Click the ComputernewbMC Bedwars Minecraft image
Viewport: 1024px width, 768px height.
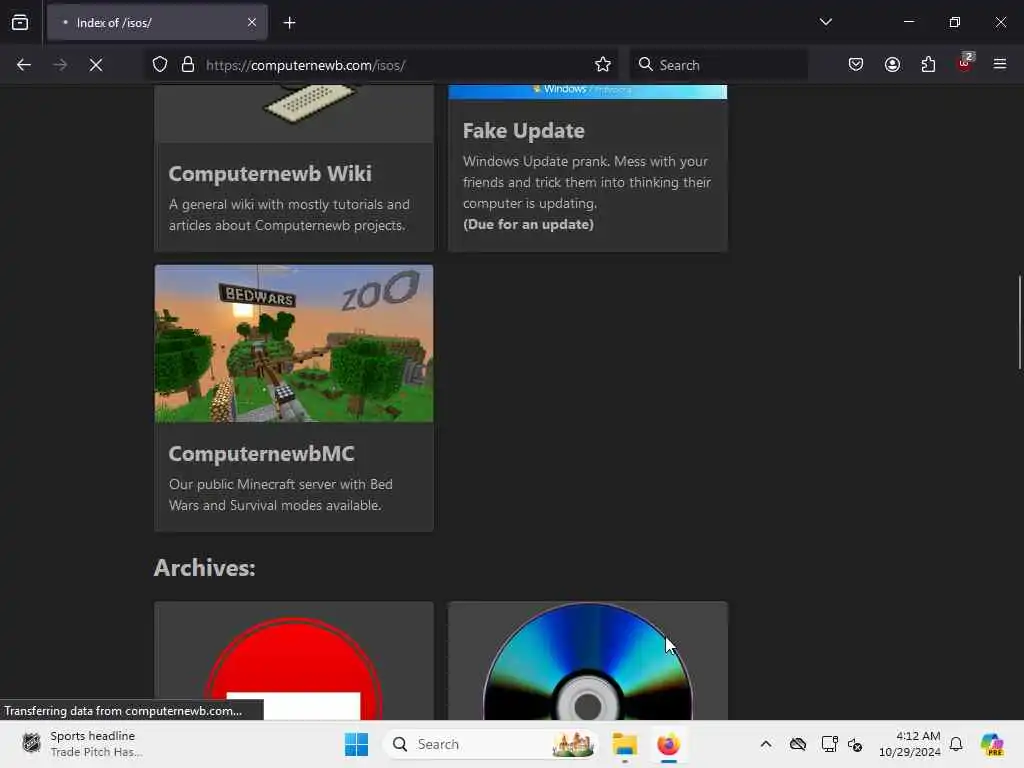294,344
